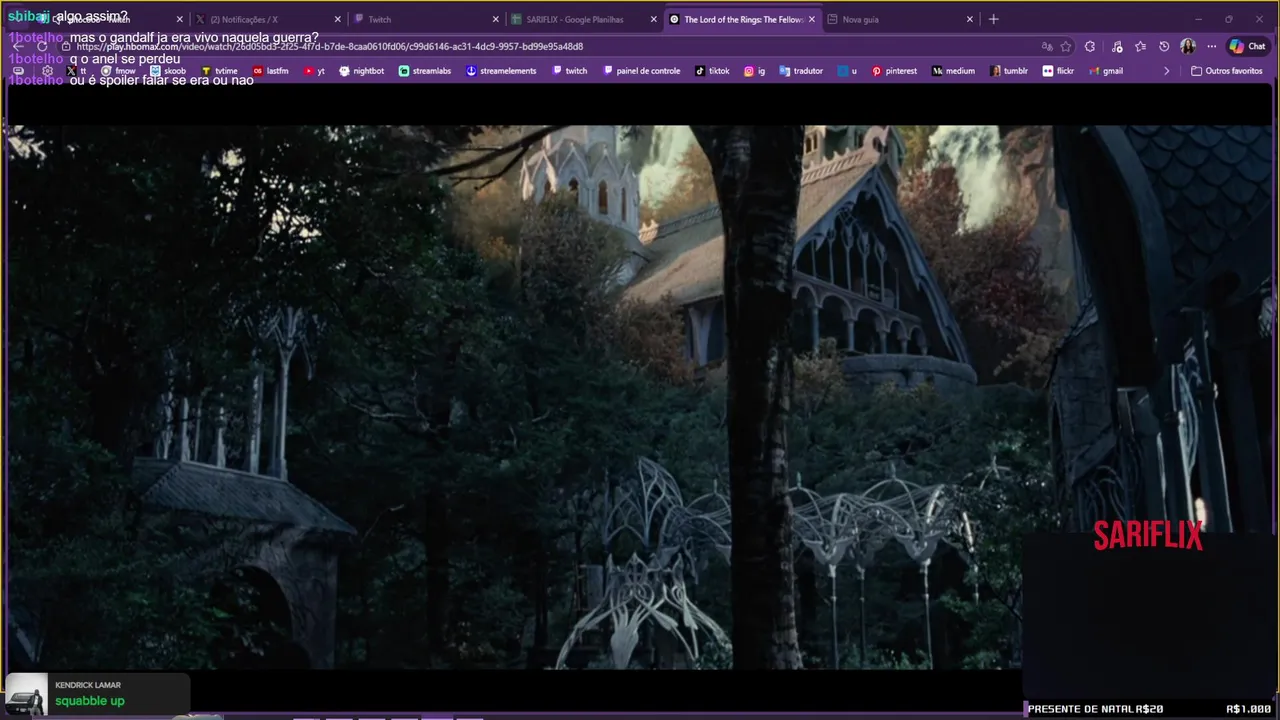Open the ig Instagram bookmark

point(754,71)
